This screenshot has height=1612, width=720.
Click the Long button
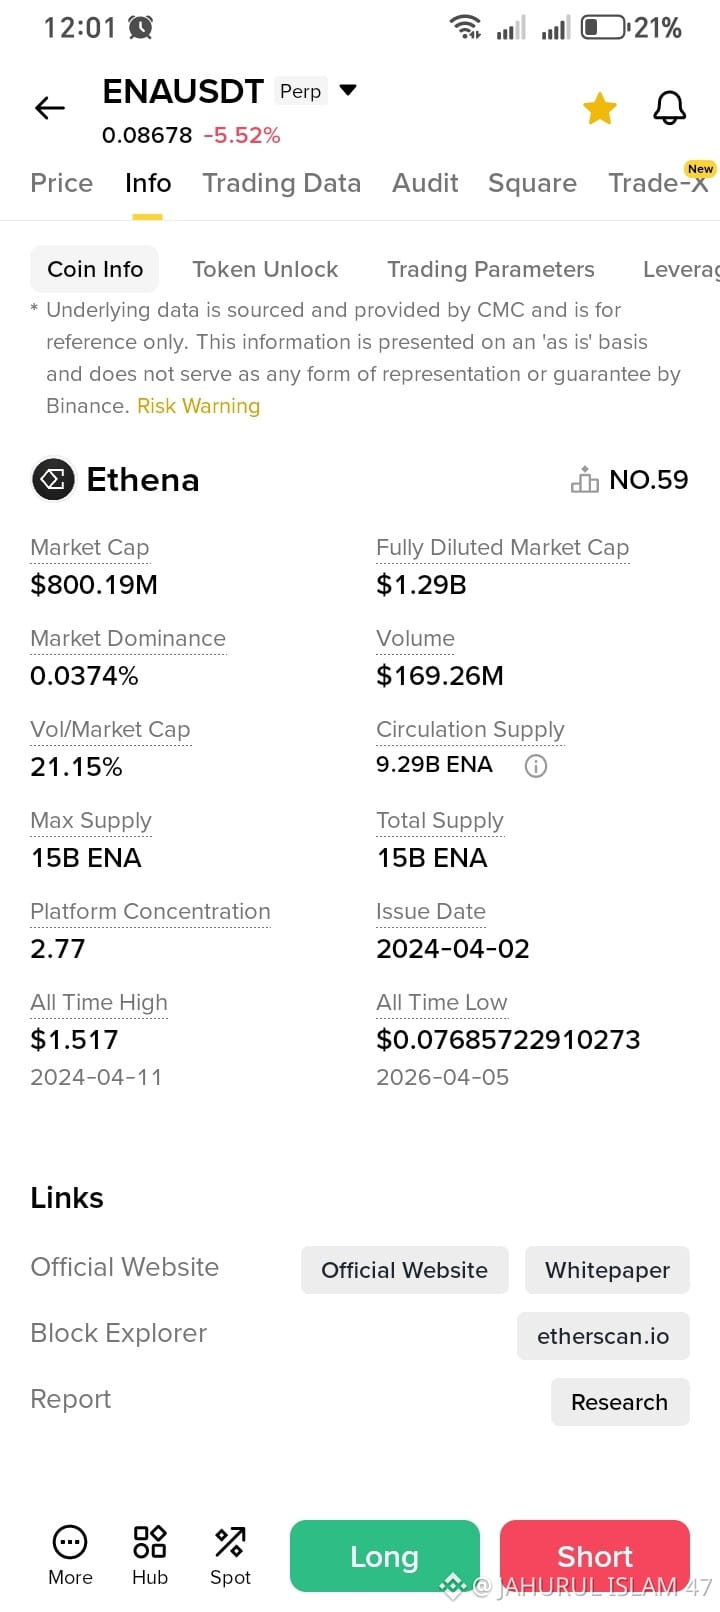click(x=385, y=1556)
